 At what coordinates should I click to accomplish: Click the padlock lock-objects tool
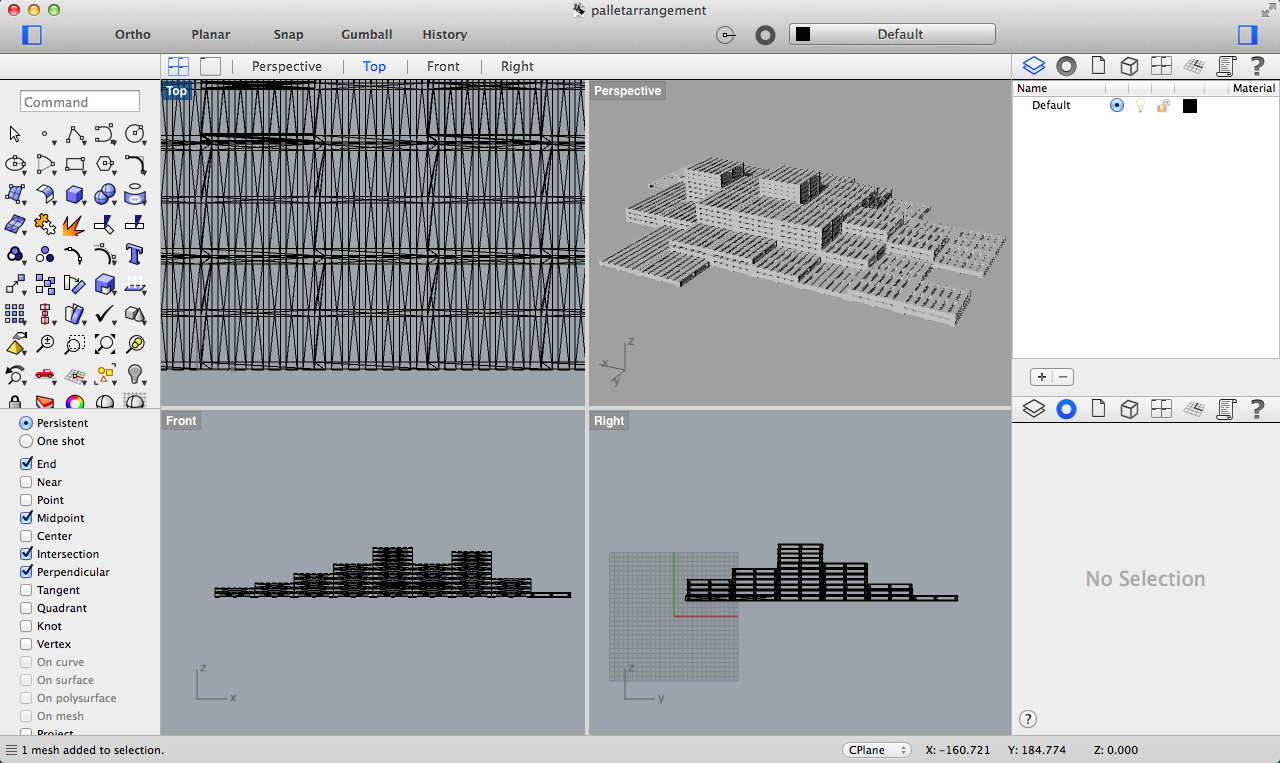[15, 402]
